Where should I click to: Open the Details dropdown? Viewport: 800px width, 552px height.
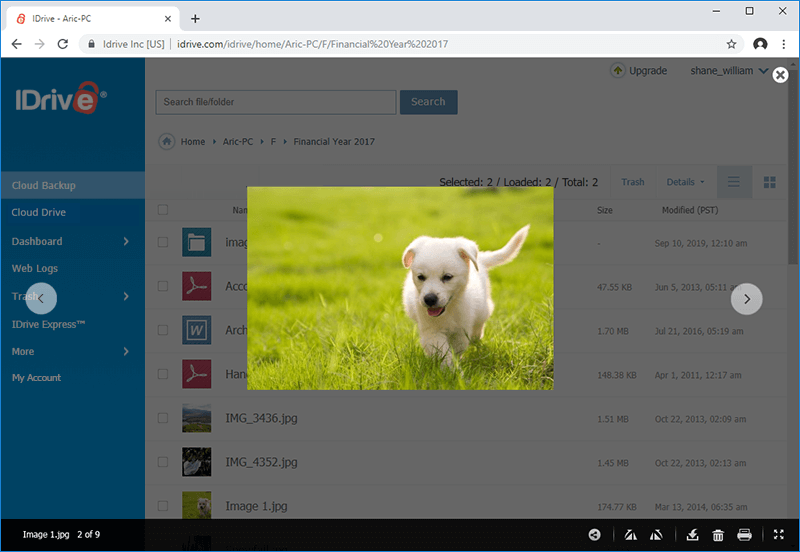tap(685, 182)
